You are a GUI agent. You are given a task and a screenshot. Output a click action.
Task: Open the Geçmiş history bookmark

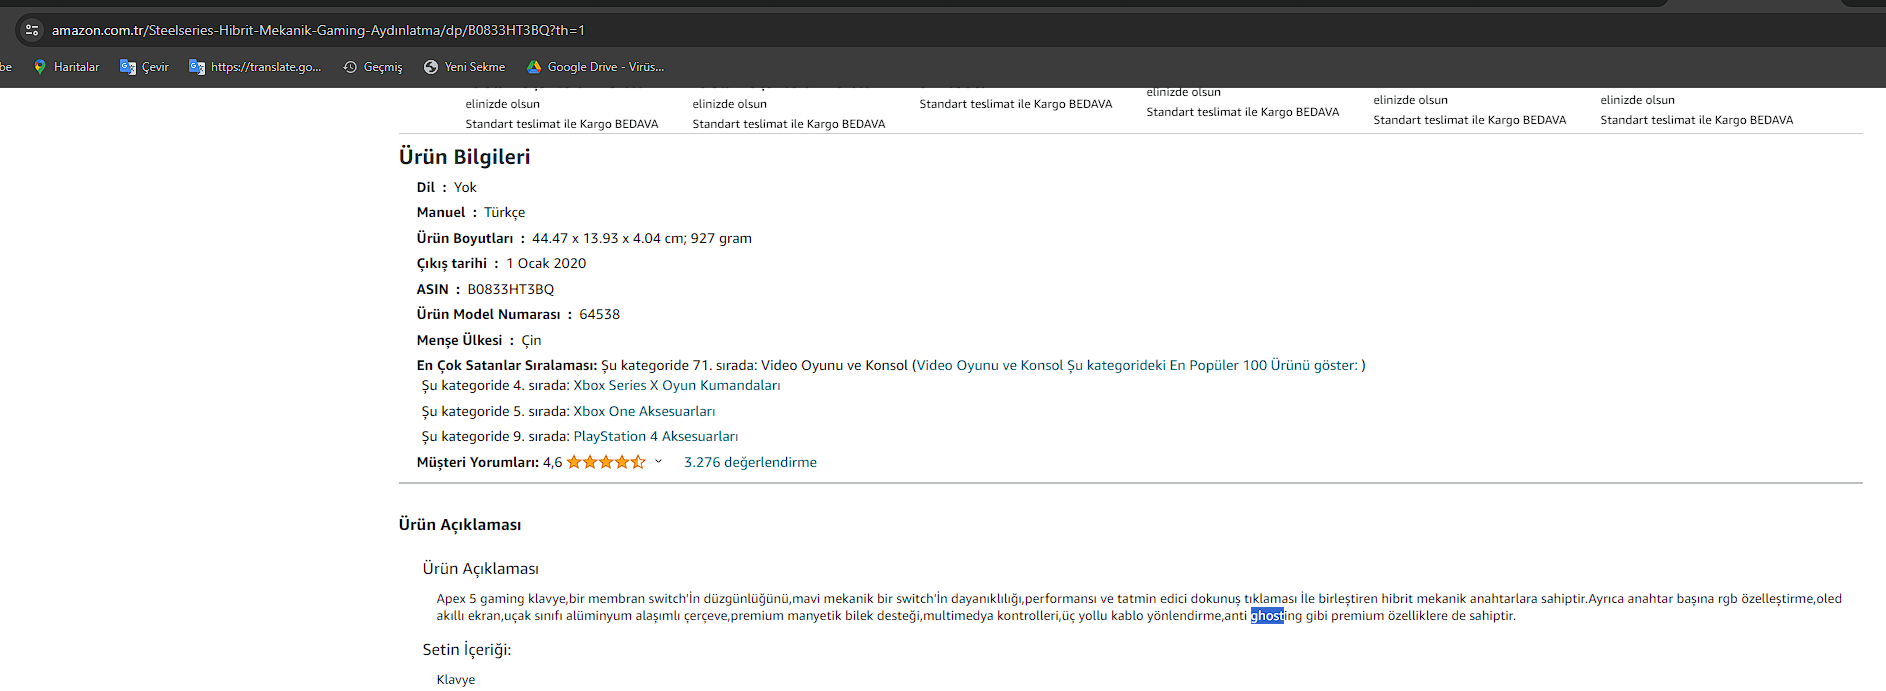[x=372, y=67]
